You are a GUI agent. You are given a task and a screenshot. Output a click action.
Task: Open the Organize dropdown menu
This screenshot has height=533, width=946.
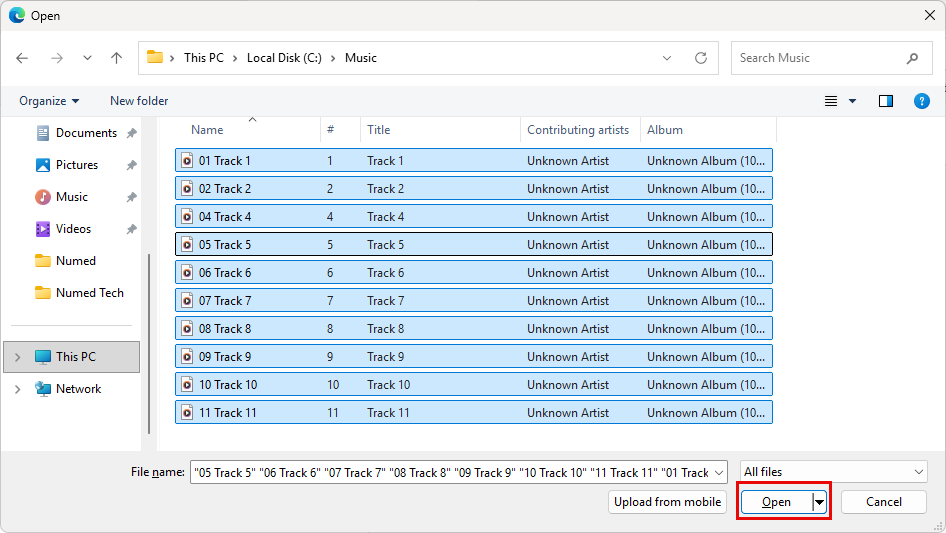click(x=49, y=101)
